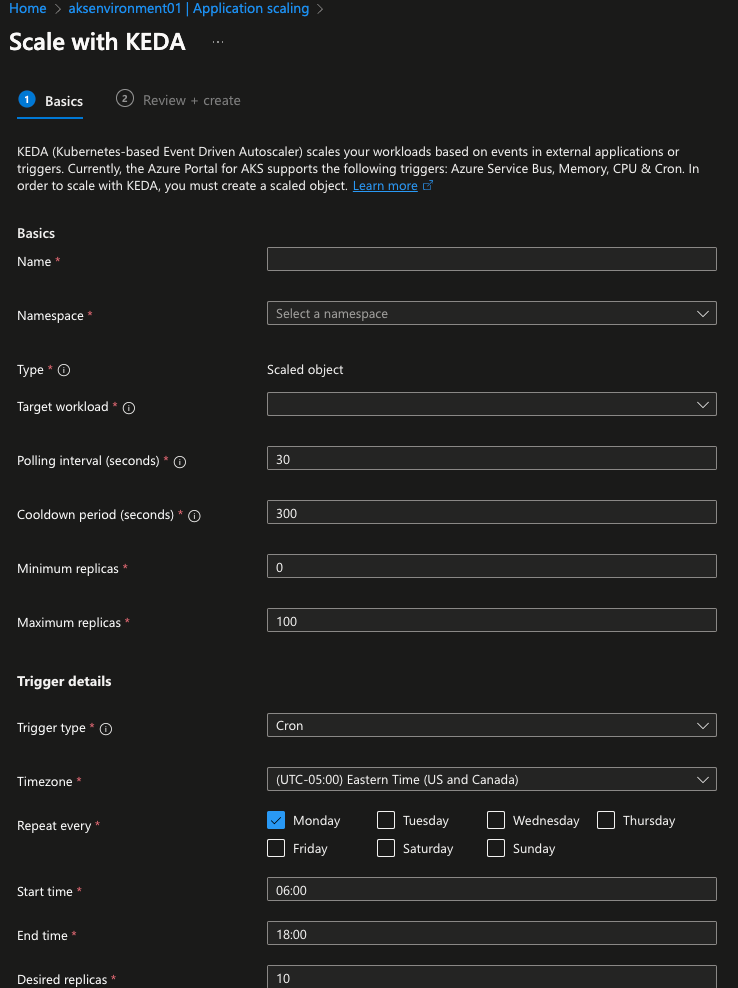Viewport: 738px width, 988px height.
Task: Expand the Target workload dropdown
Action: [491, 404]
